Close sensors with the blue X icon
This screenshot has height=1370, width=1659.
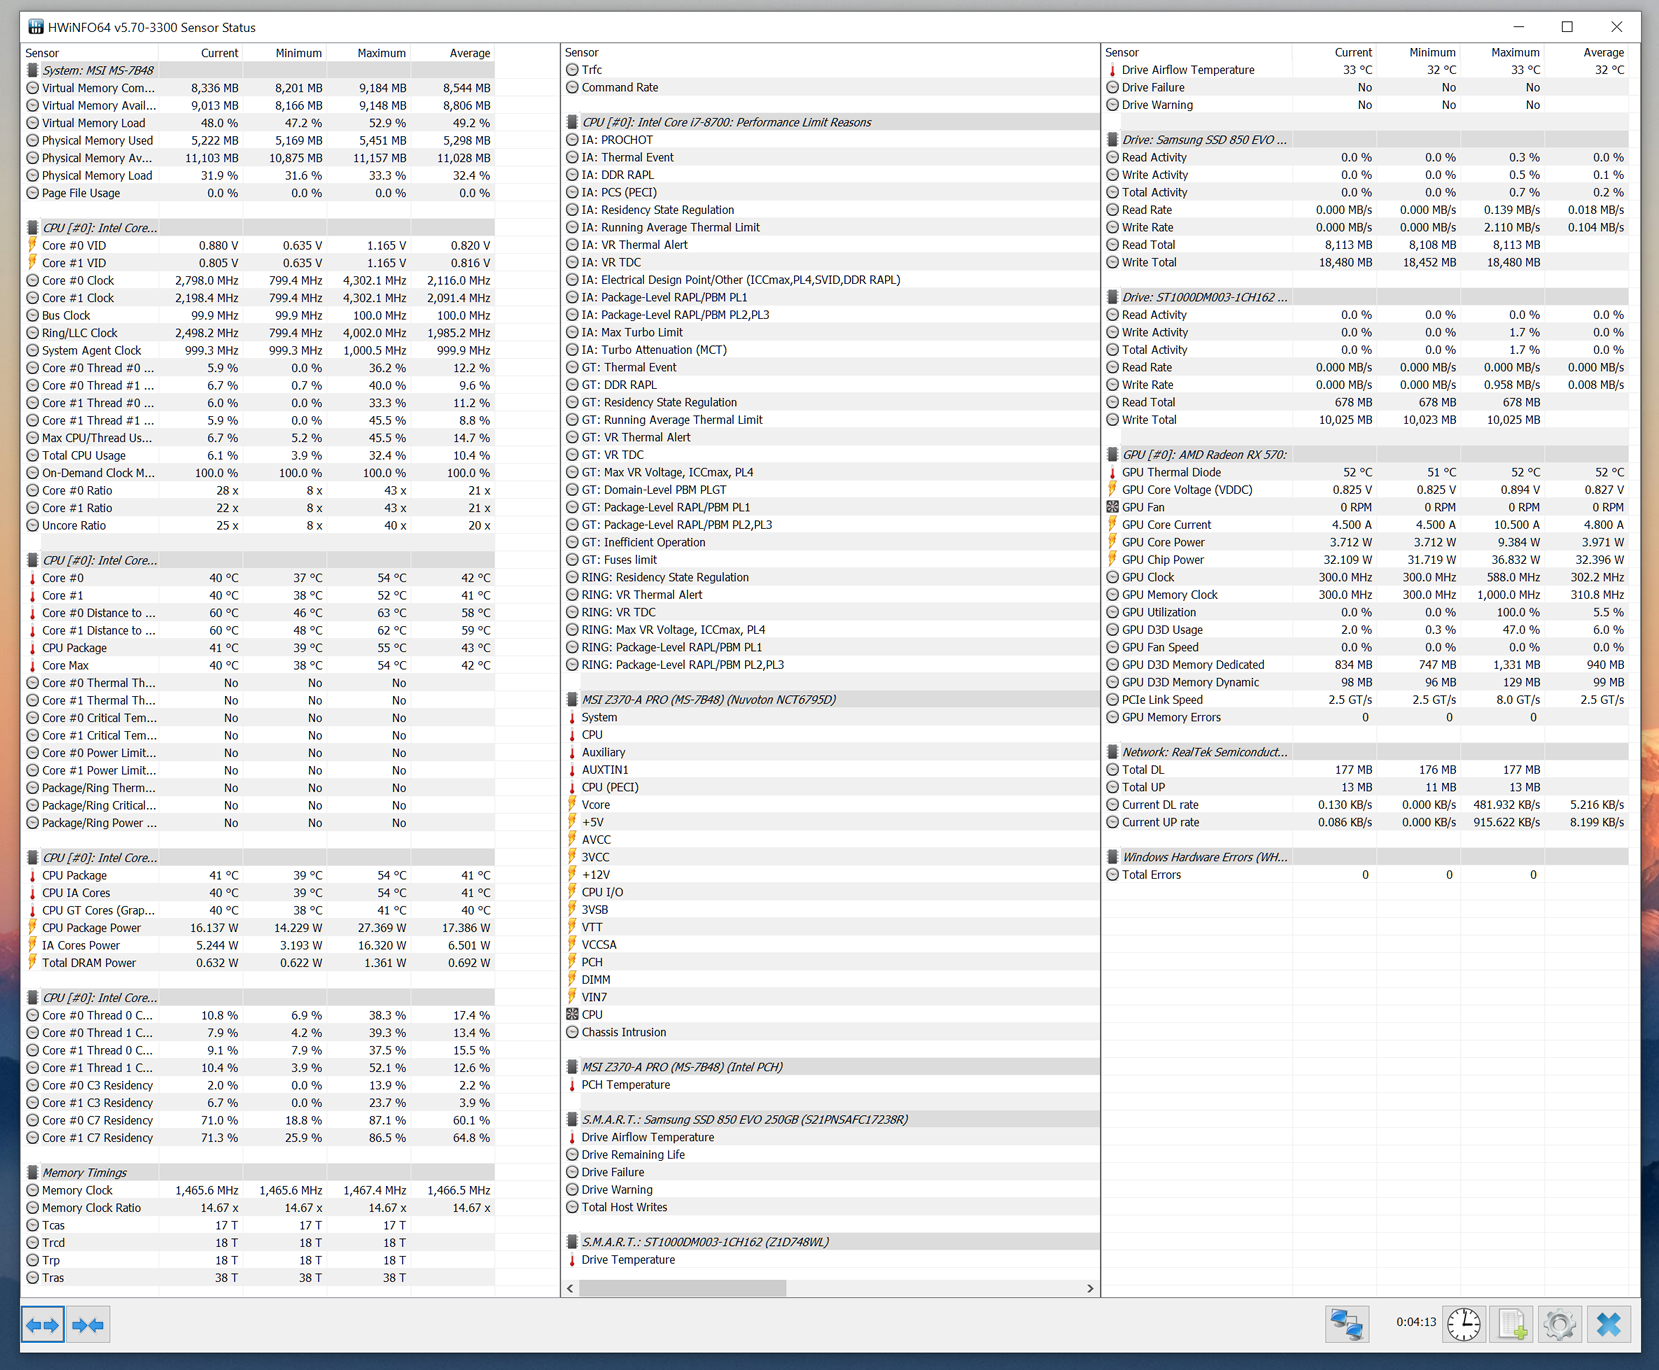pyautogui.click(x=1608, y=1324)
